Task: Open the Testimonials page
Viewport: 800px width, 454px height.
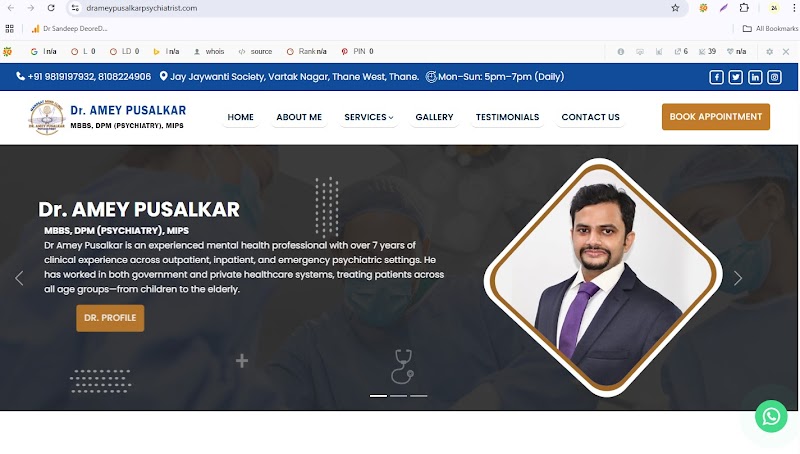Action: coord(507,117)
